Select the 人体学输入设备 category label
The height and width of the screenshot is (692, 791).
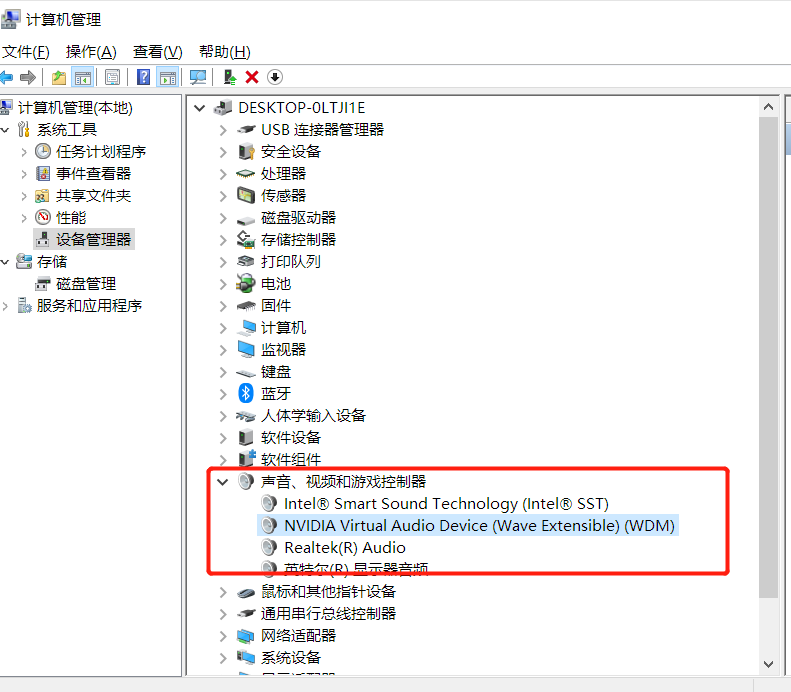coord(313,416)
